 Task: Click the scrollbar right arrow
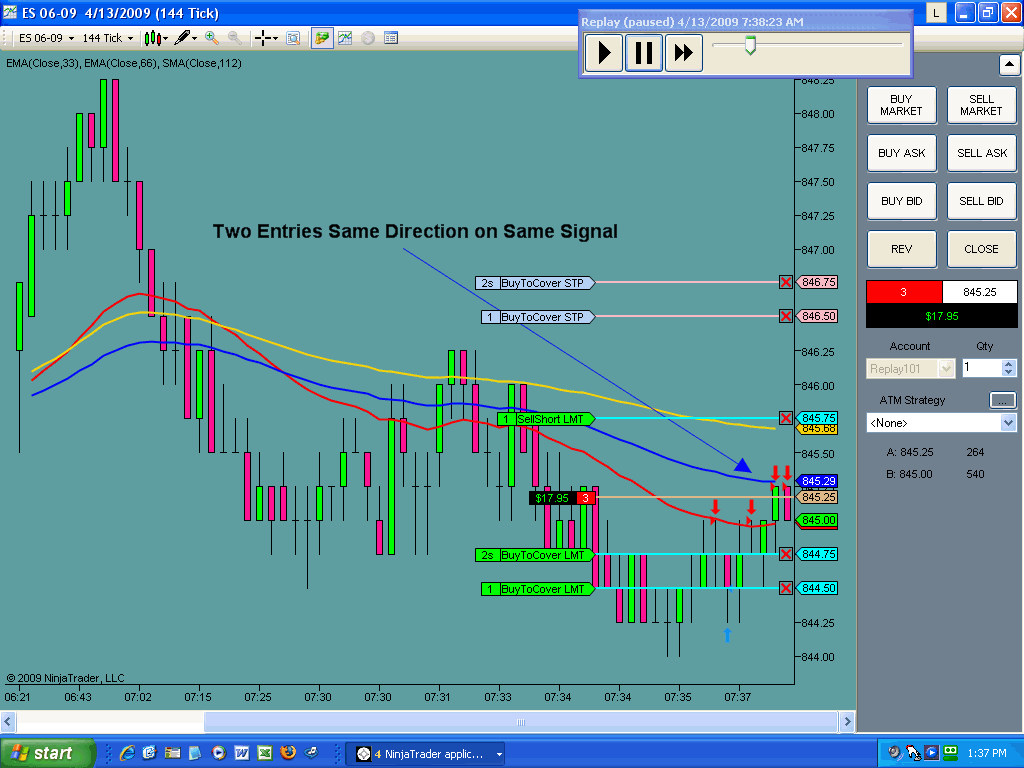(x=847, y=722)
